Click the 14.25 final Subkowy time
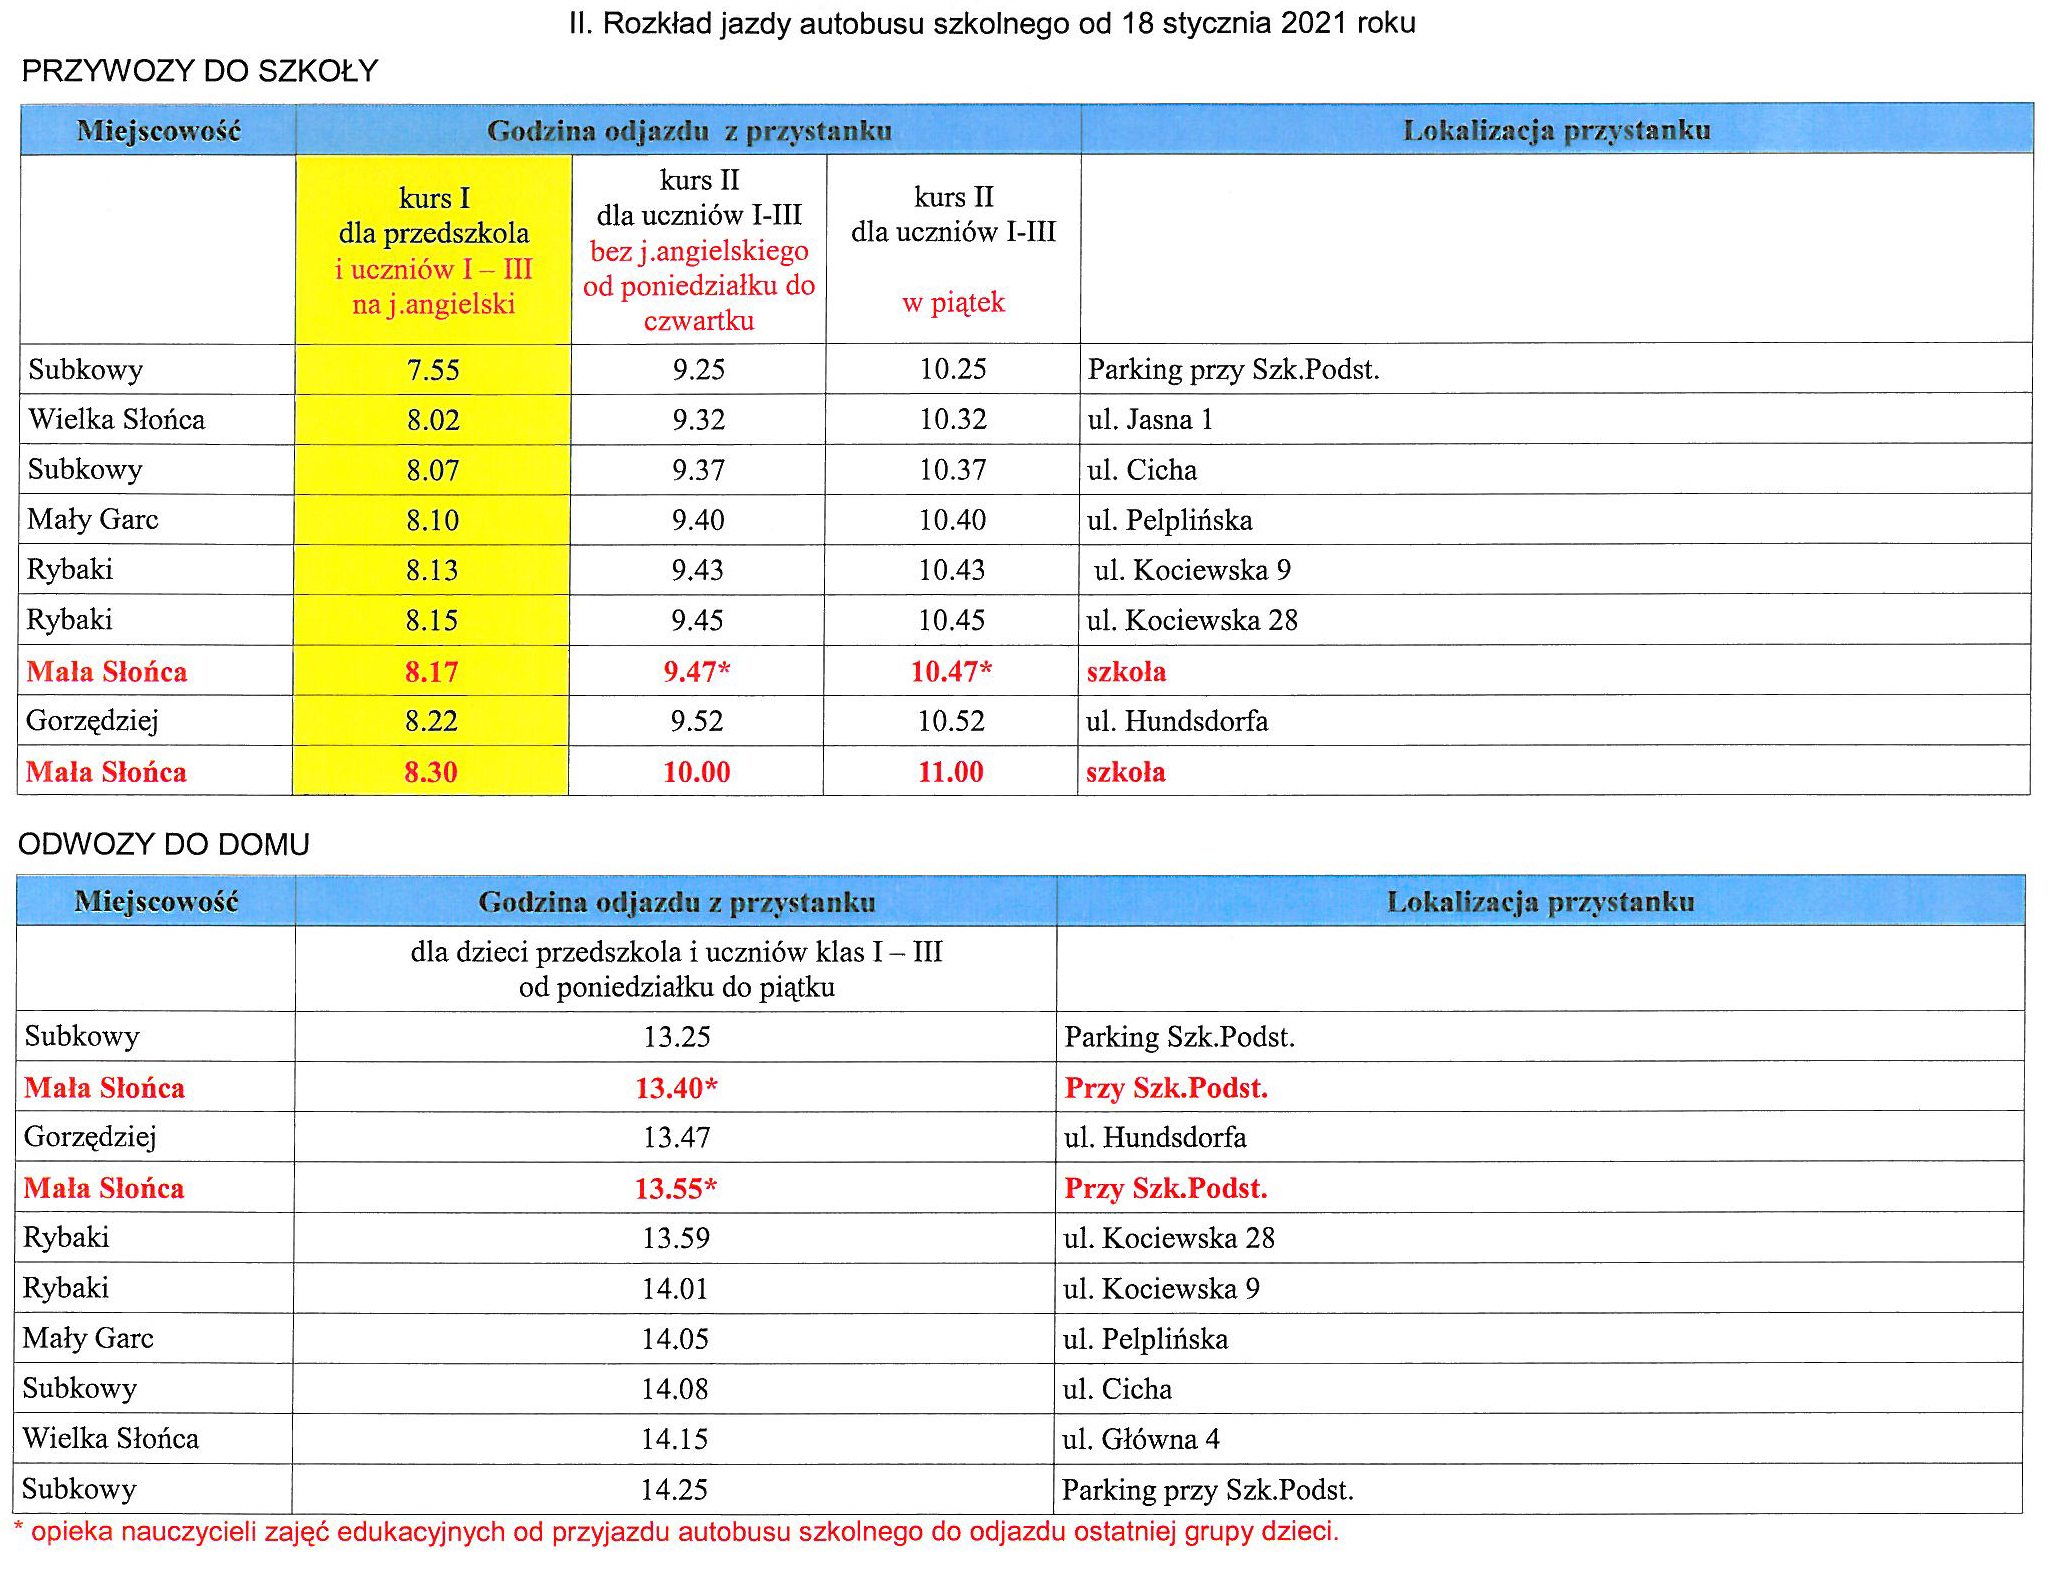2050x1587 pixels. tap(674, 1490)
